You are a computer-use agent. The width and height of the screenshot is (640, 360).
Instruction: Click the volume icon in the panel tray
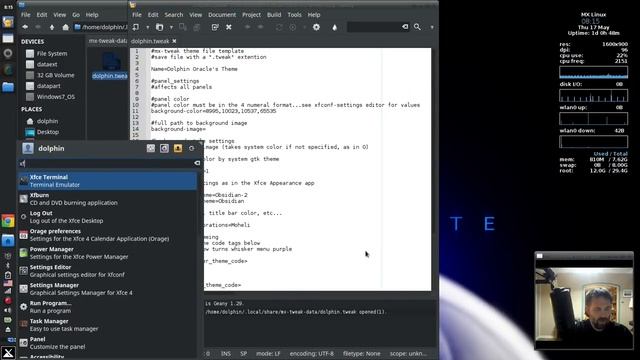pos(8,310)
